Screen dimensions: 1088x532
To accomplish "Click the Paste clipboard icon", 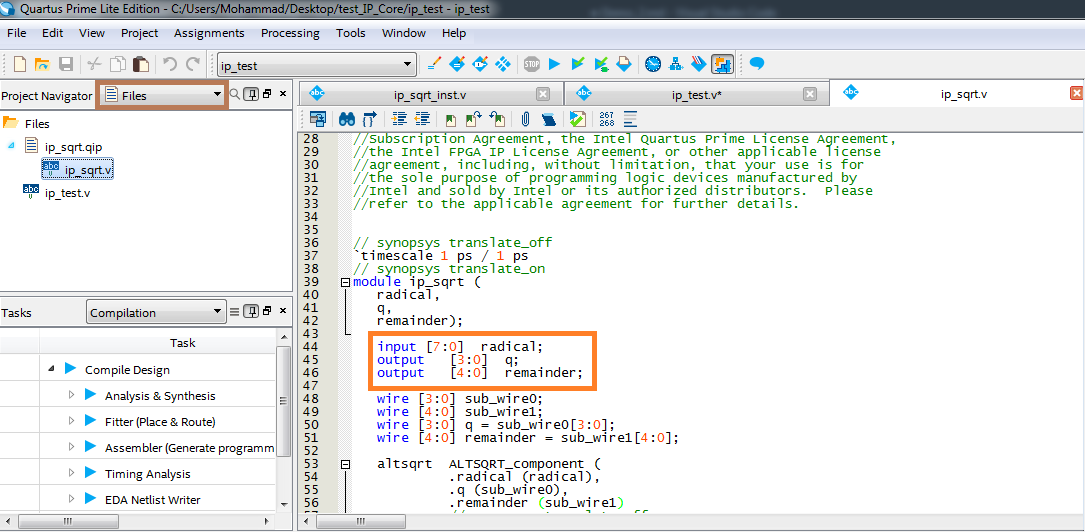I will click(141, 65).
